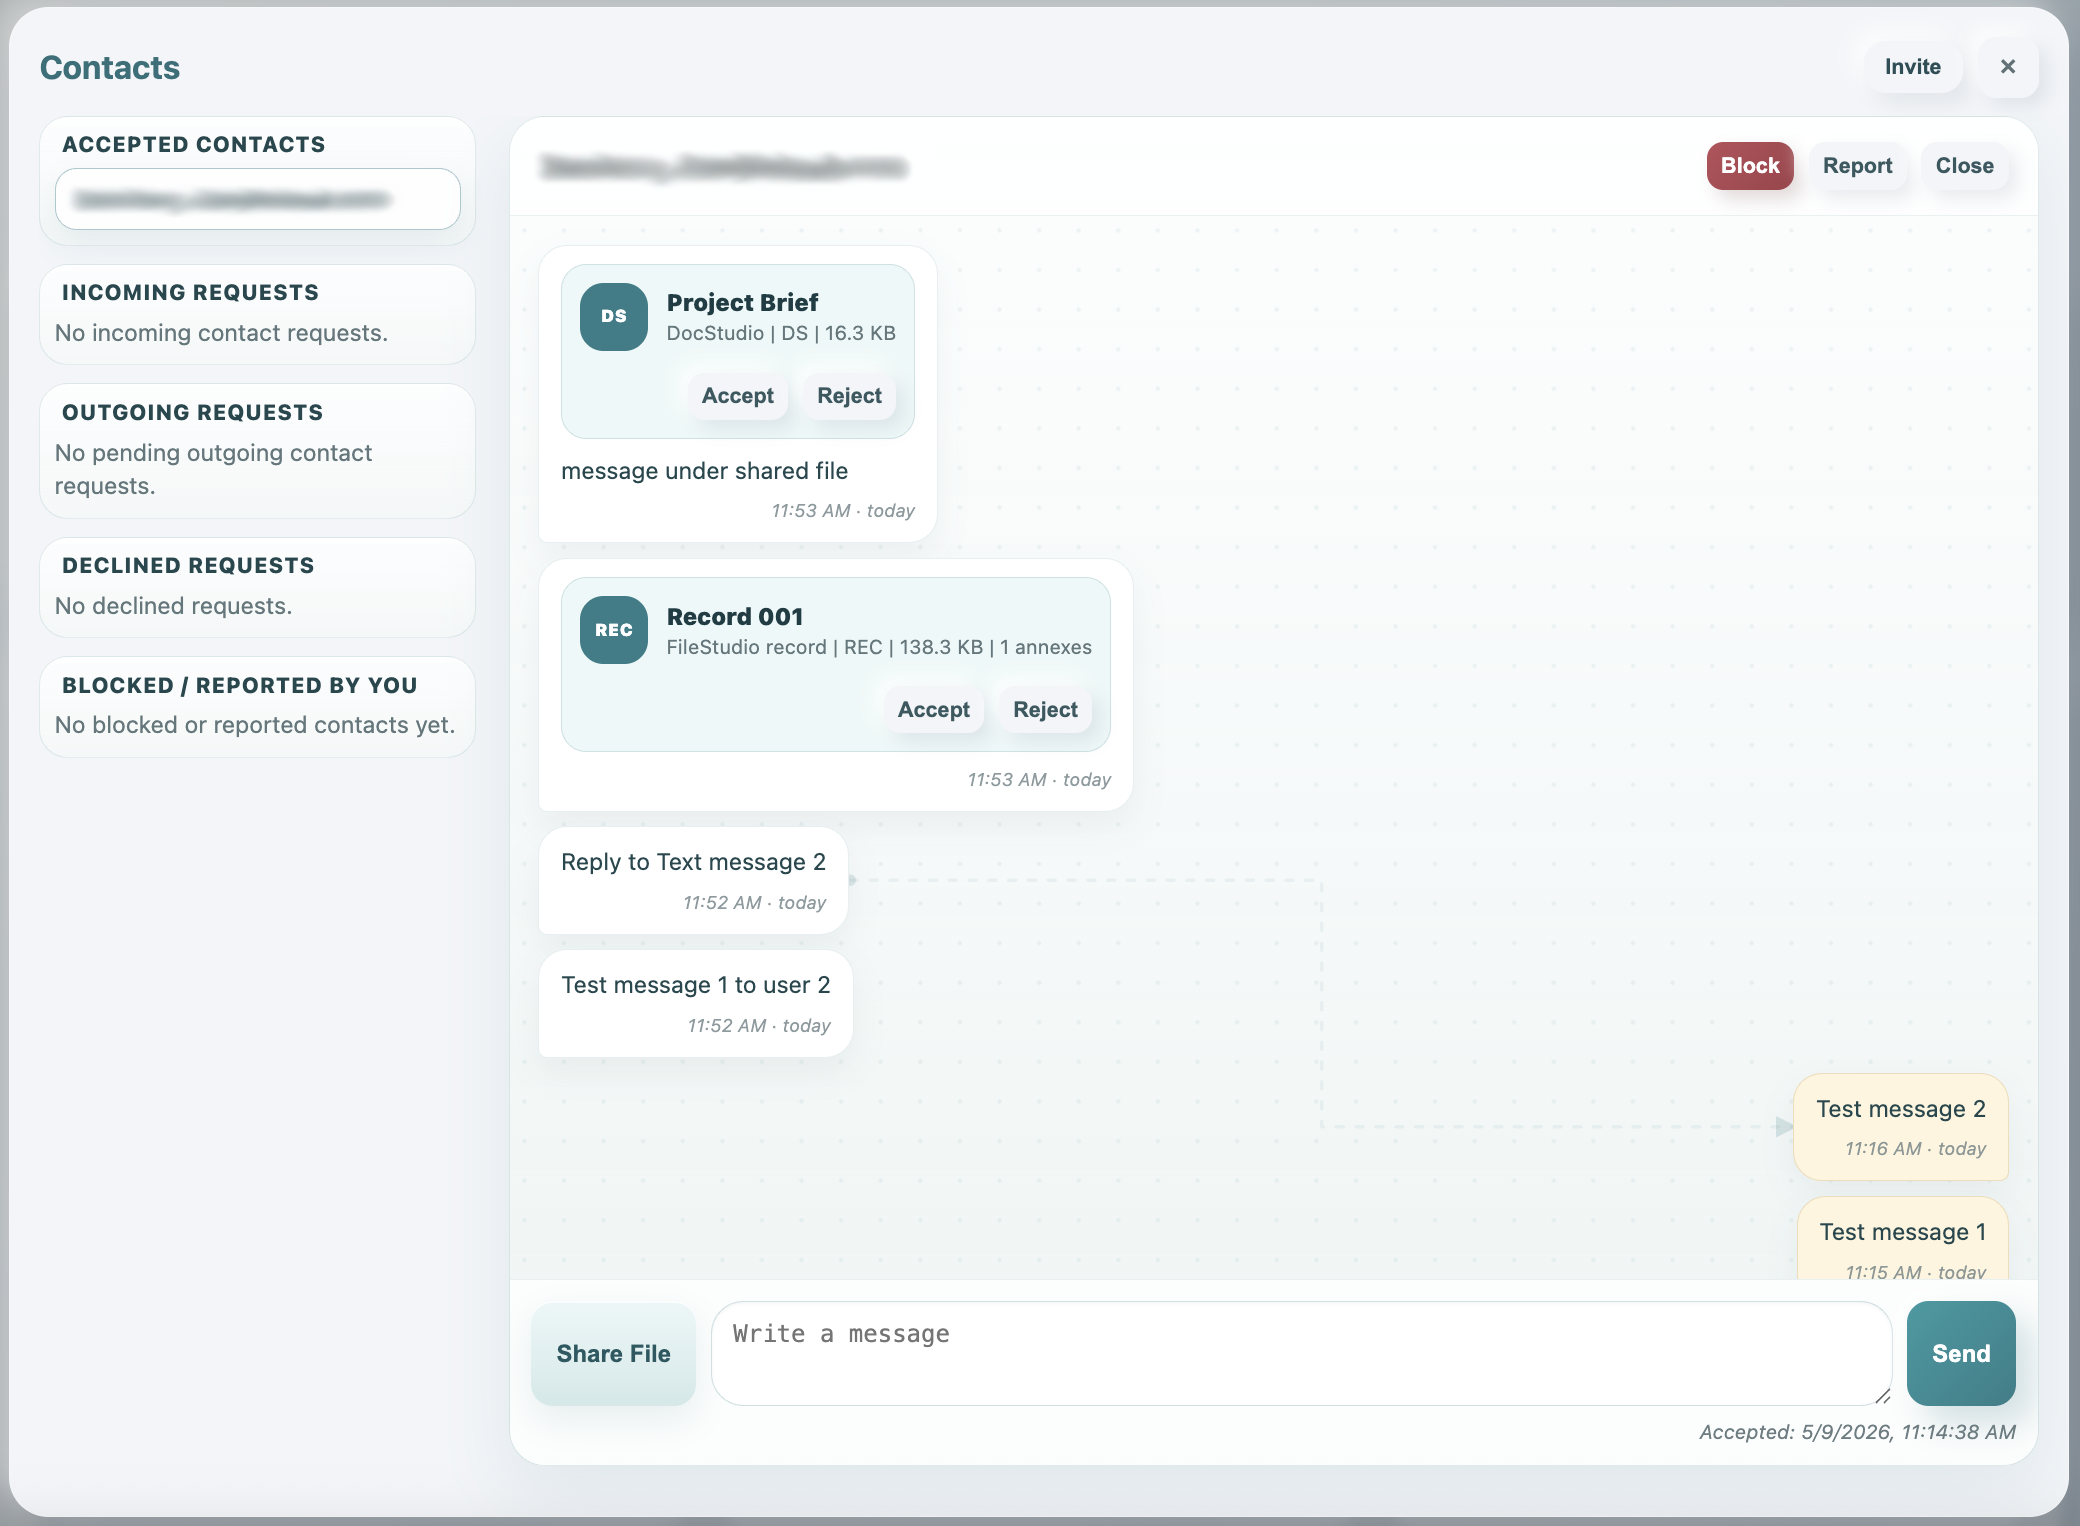Click the 'Reply to Text message 2' bubble
Image resolution: width=2080 pixels, height=1526 pixels.
click(693, 881)
